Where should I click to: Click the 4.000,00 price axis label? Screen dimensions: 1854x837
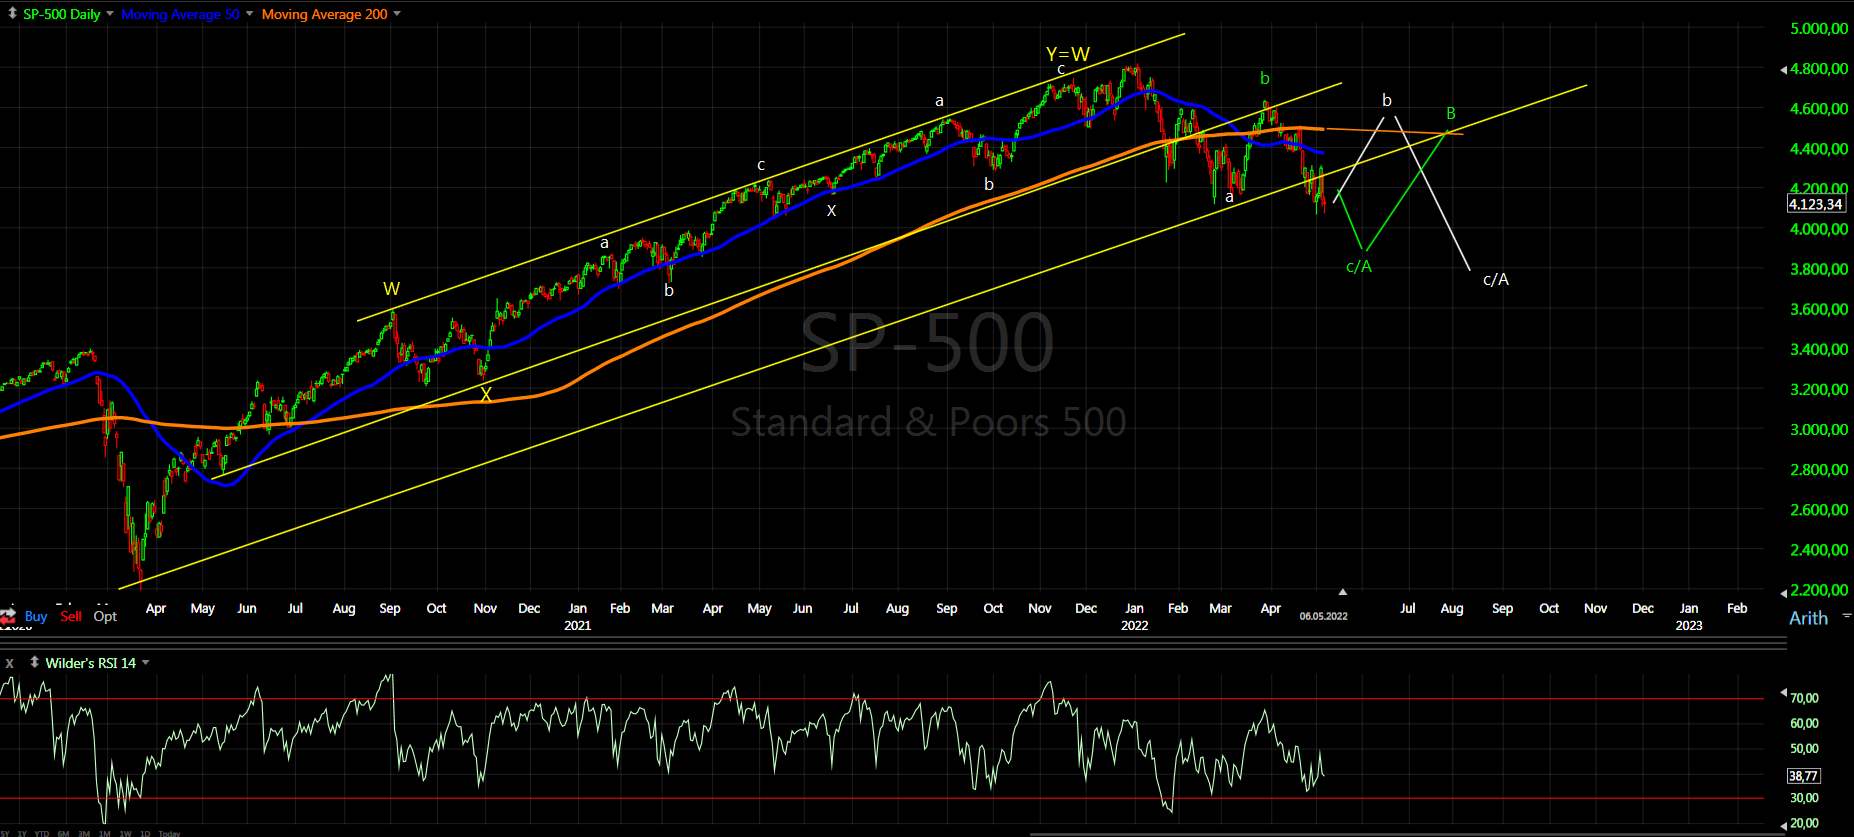(x=1819, y=229)
